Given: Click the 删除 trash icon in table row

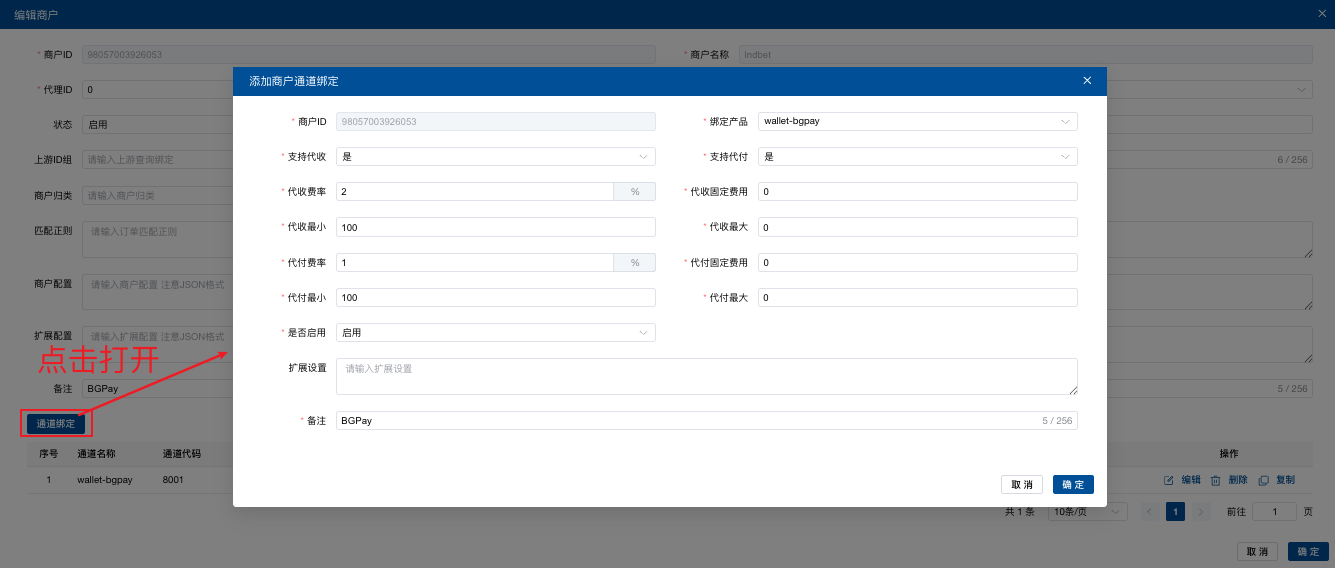Looking at the screenshot, I should [1215, 480].
